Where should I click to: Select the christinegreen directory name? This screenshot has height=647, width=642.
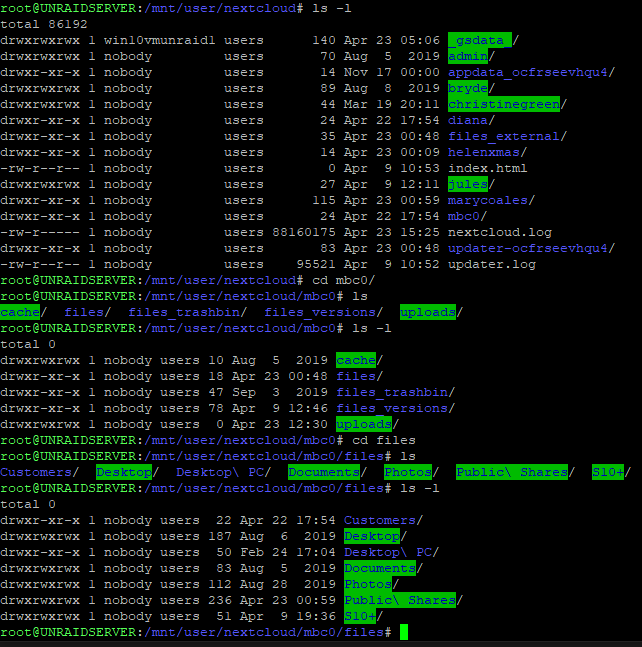coord(504,104)
